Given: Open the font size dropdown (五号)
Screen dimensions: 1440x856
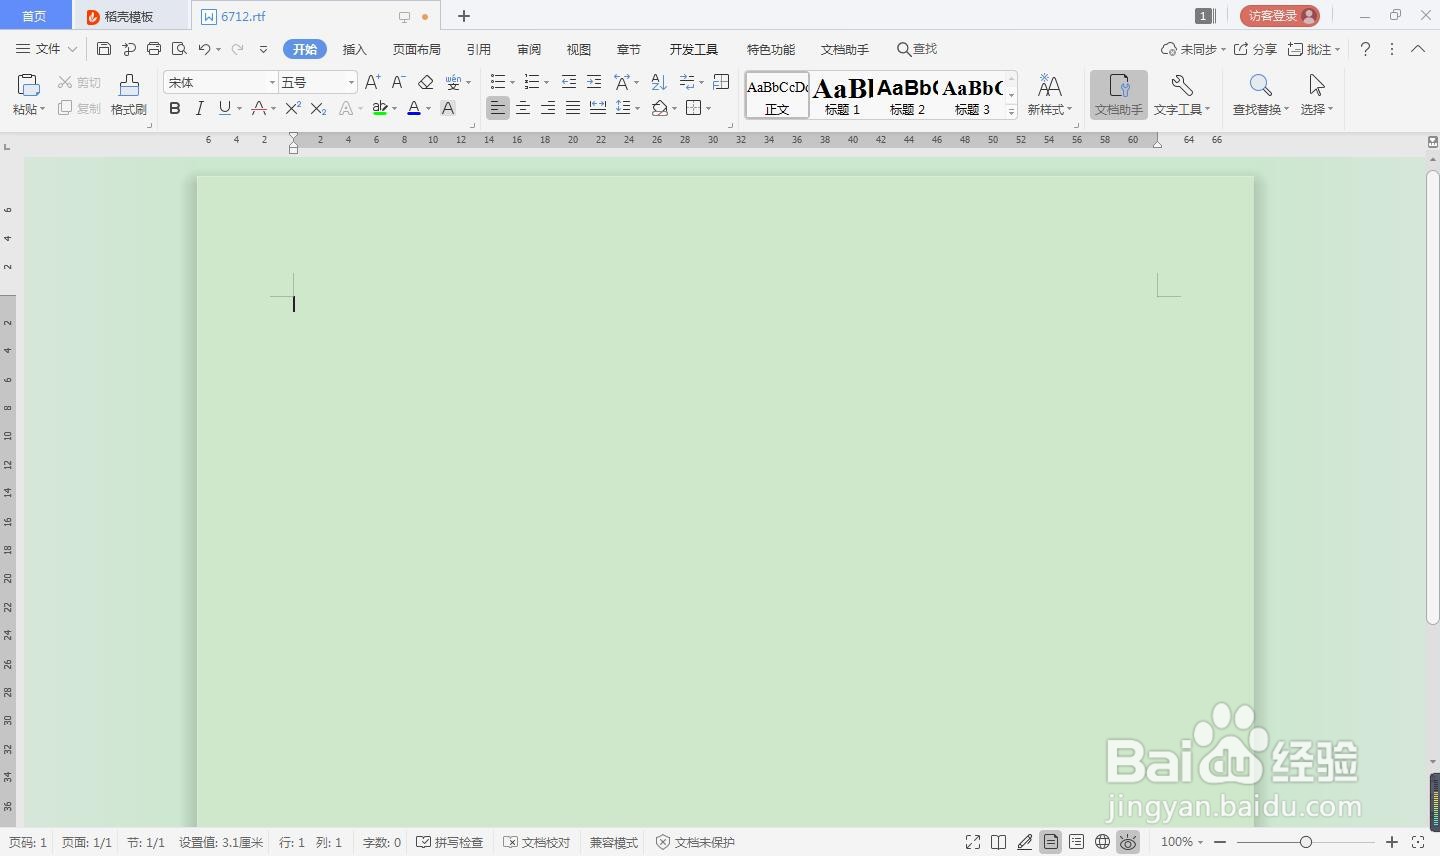Looking at the screenshot, I should (351, 82).
